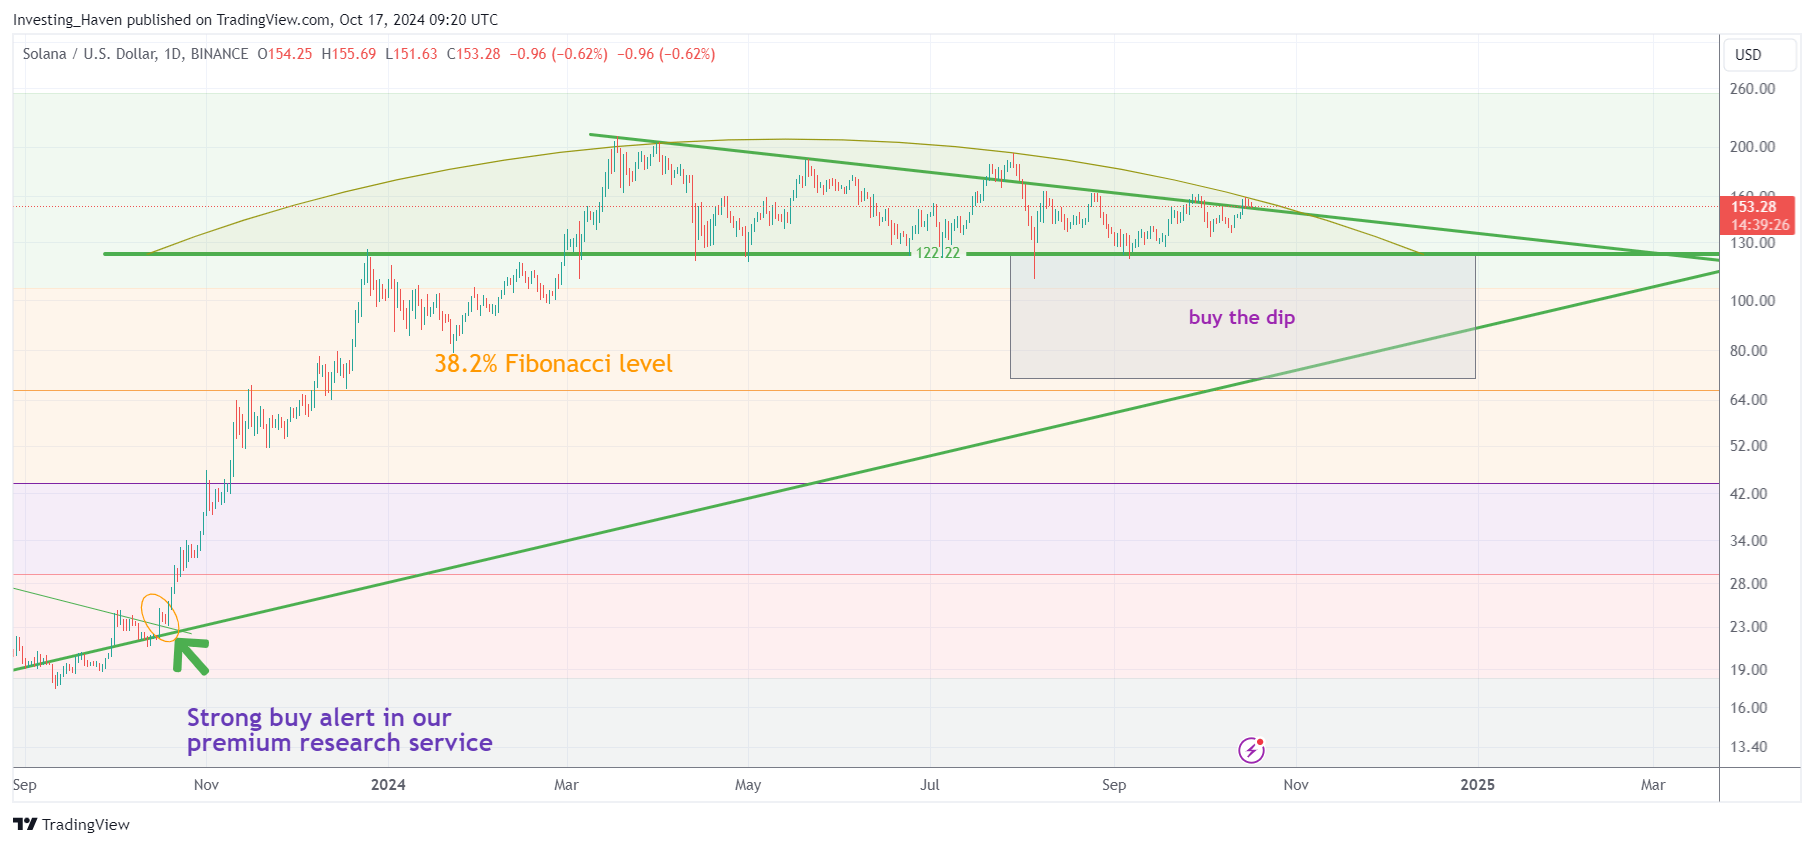Click the Sep label between Jul and Nov
Viewport: 1814px width, 846px height.
click(x=1114, y=785)
